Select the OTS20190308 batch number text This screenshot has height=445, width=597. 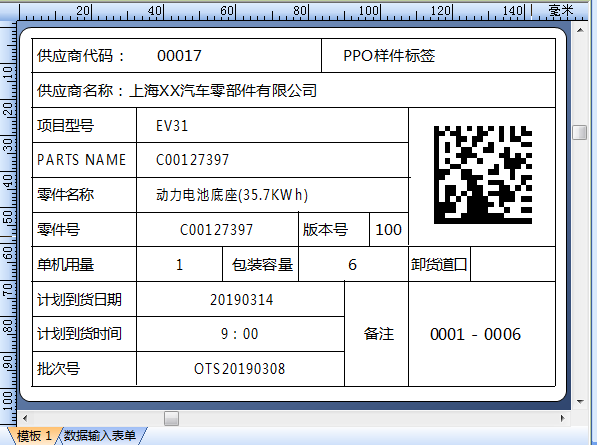click(239, 369)
